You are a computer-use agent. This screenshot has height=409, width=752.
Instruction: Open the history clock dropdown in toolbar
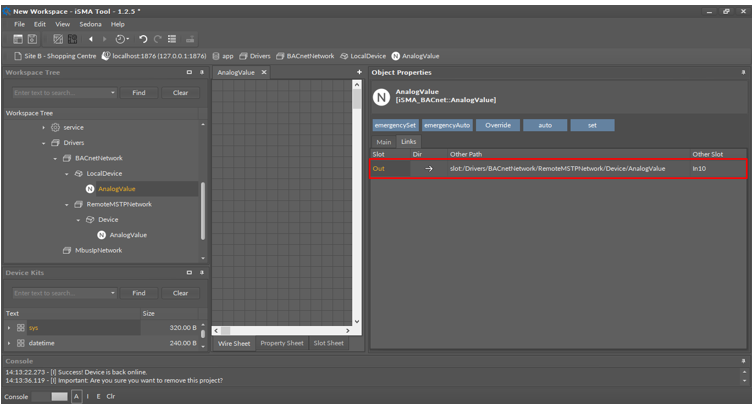[x=122, y=39]
